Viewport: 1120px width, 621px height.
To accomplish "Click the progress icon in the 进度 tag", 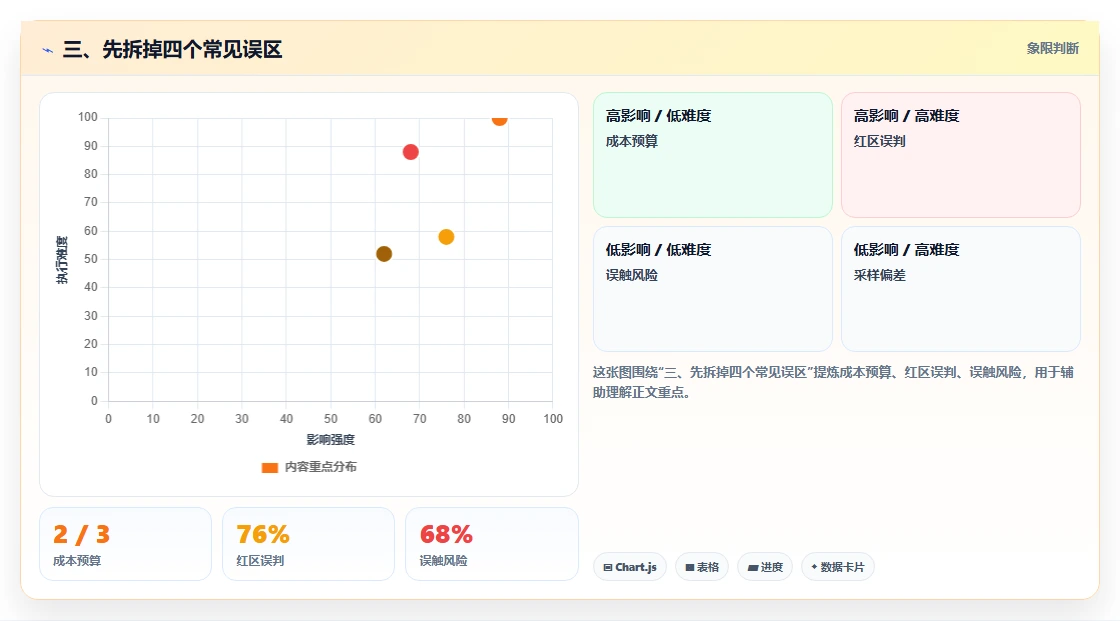I will click(753, 567).
